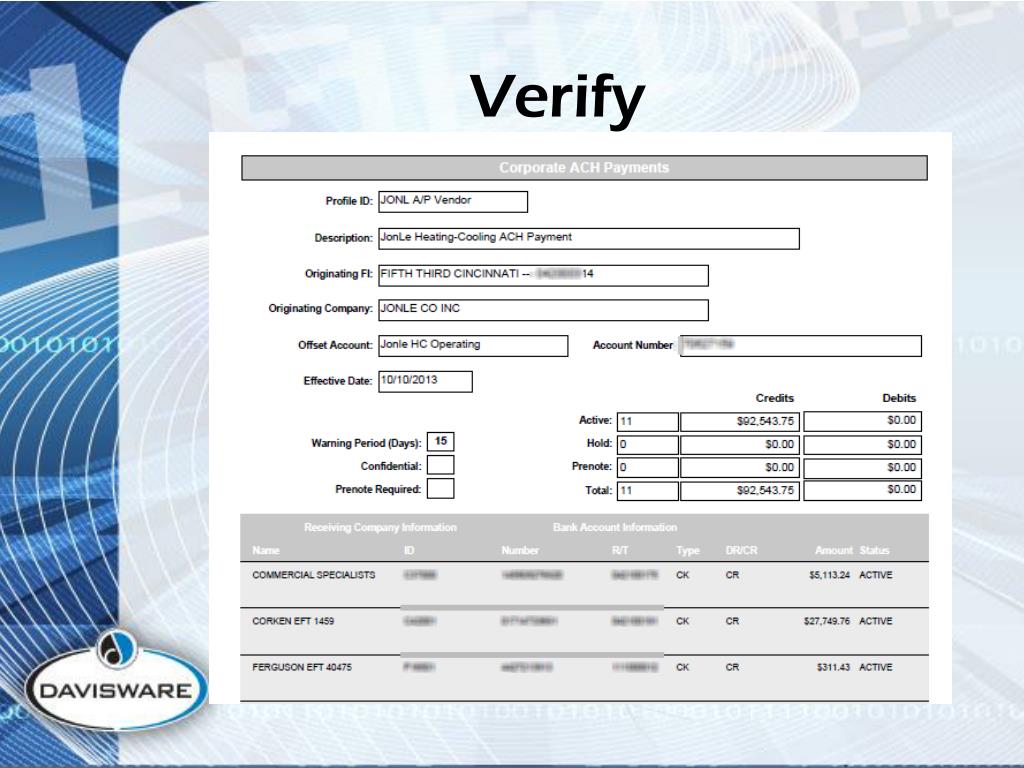Click the Hold debits amount field
The width and height of the screenshot is (1024, 768).
[862, 445]
